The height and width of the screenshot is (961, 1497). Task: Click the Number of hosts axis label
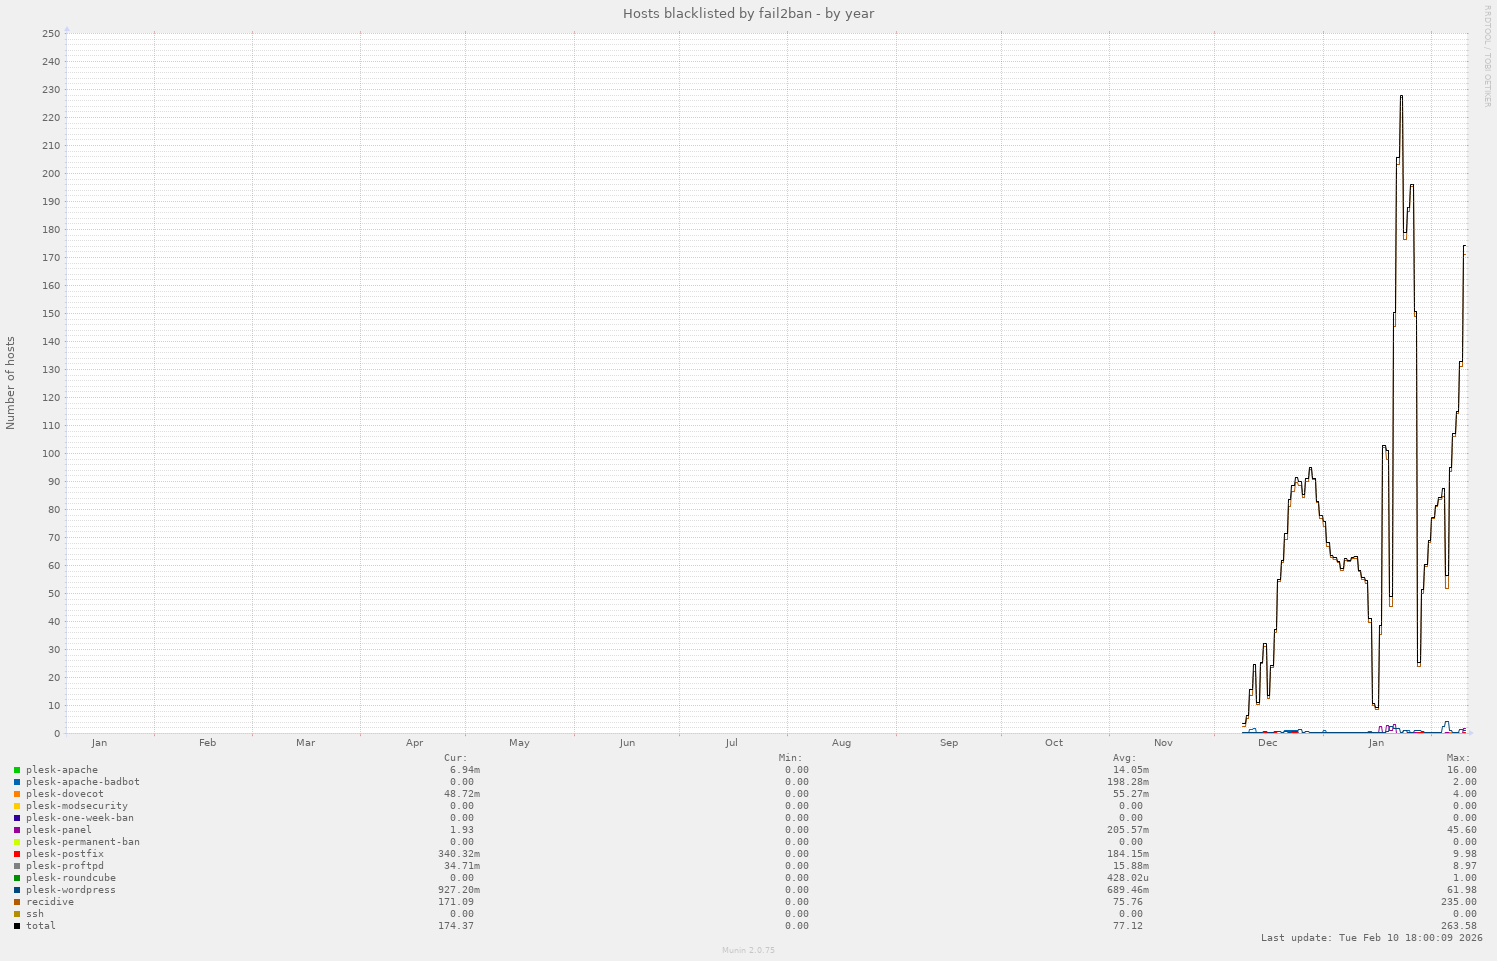click(x=10, y=383)
